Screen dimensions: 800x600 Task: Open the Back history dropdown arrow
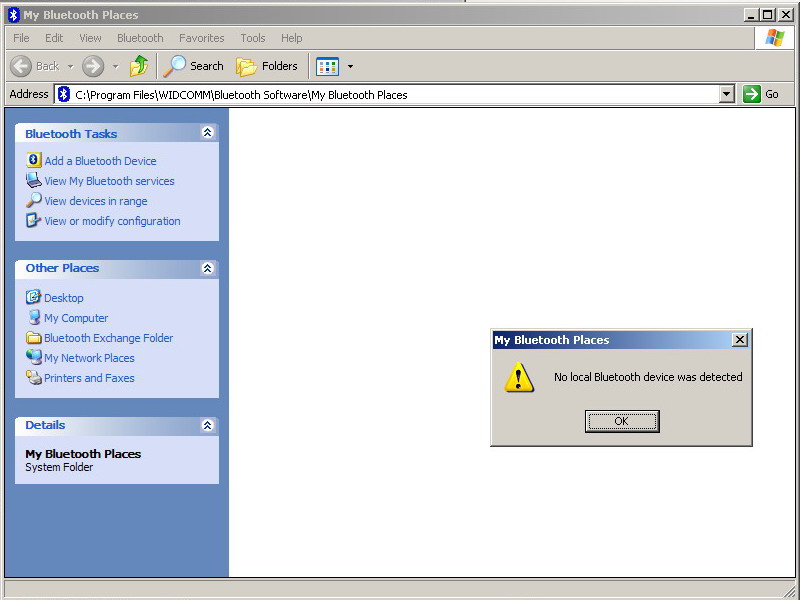[x=70, y=66]
